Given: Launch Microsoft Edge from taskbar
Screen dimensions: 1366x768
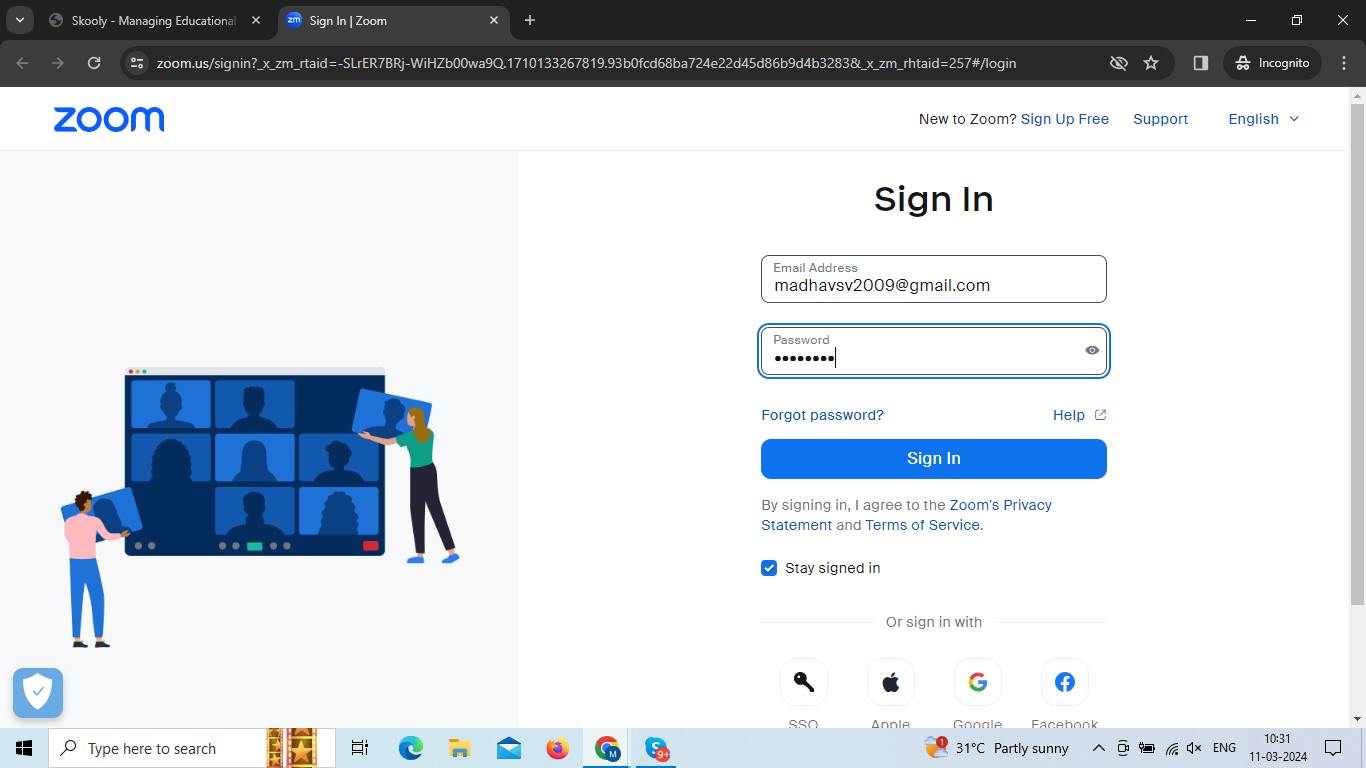Looking at the screenshot, I should pos(410,748).
